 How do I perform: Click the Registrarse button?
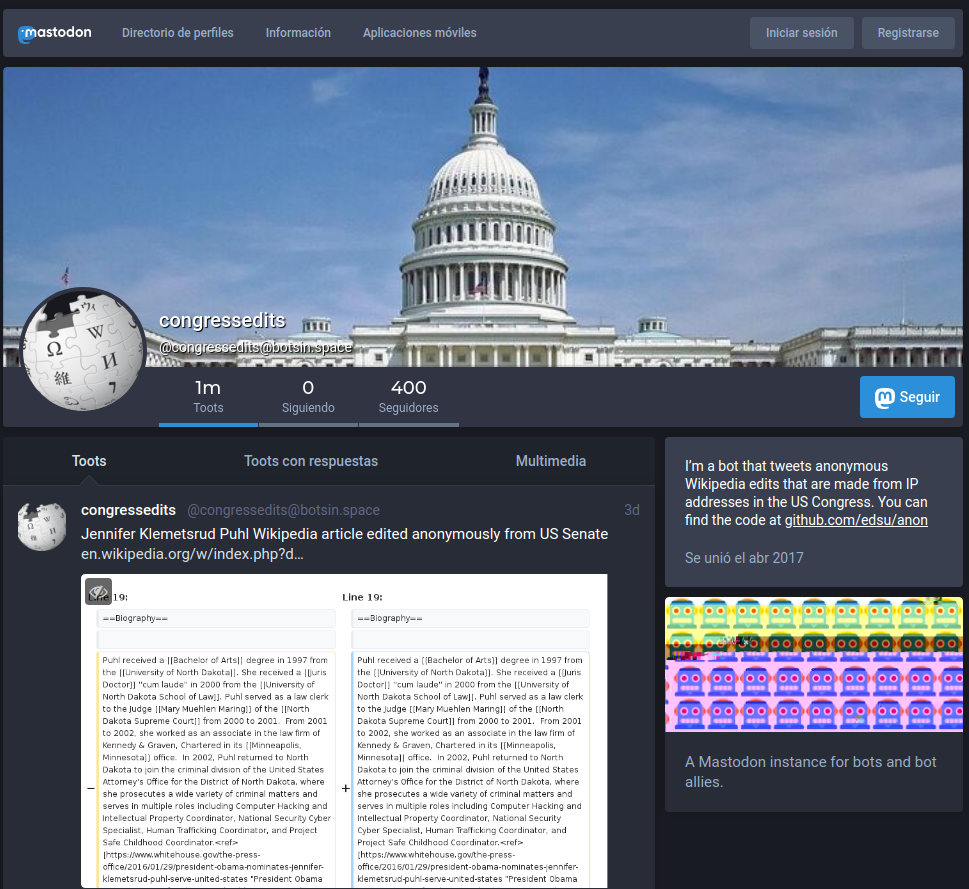tap(908, 33)
